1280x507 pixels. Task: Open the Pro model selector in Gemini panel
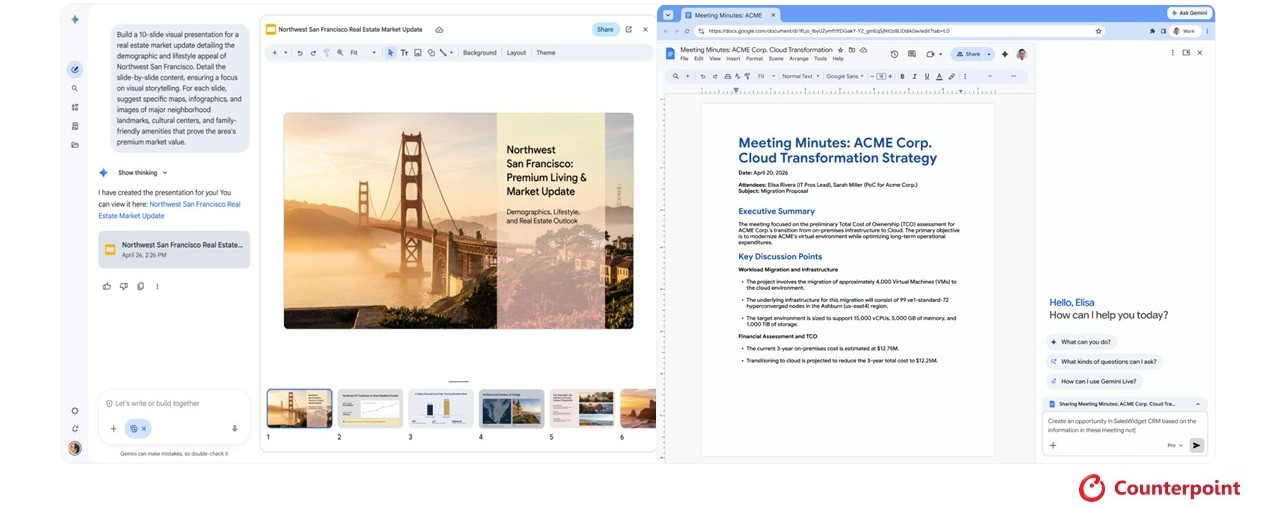point(1175,445)
